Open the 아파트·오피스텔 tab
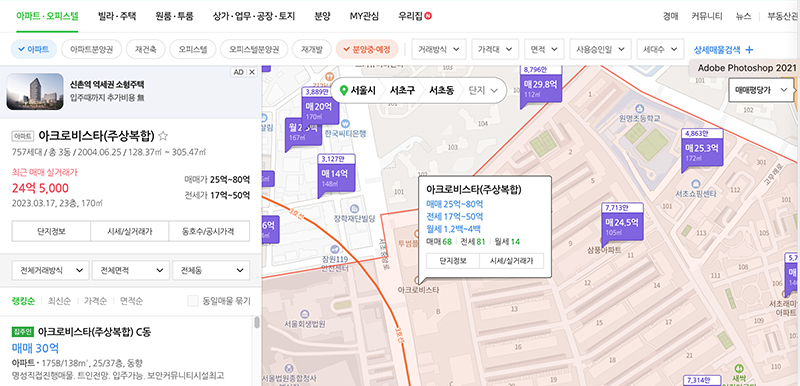The image size is (800, 386). (47, 16)
